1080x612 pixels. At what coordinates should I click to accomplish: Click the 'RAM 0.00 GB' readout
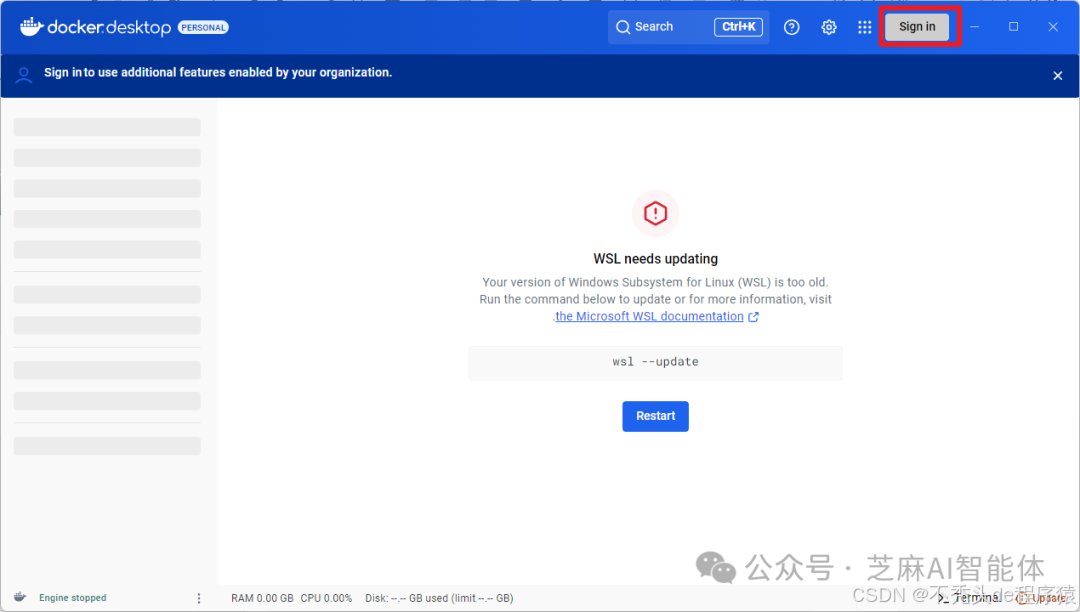262,598
